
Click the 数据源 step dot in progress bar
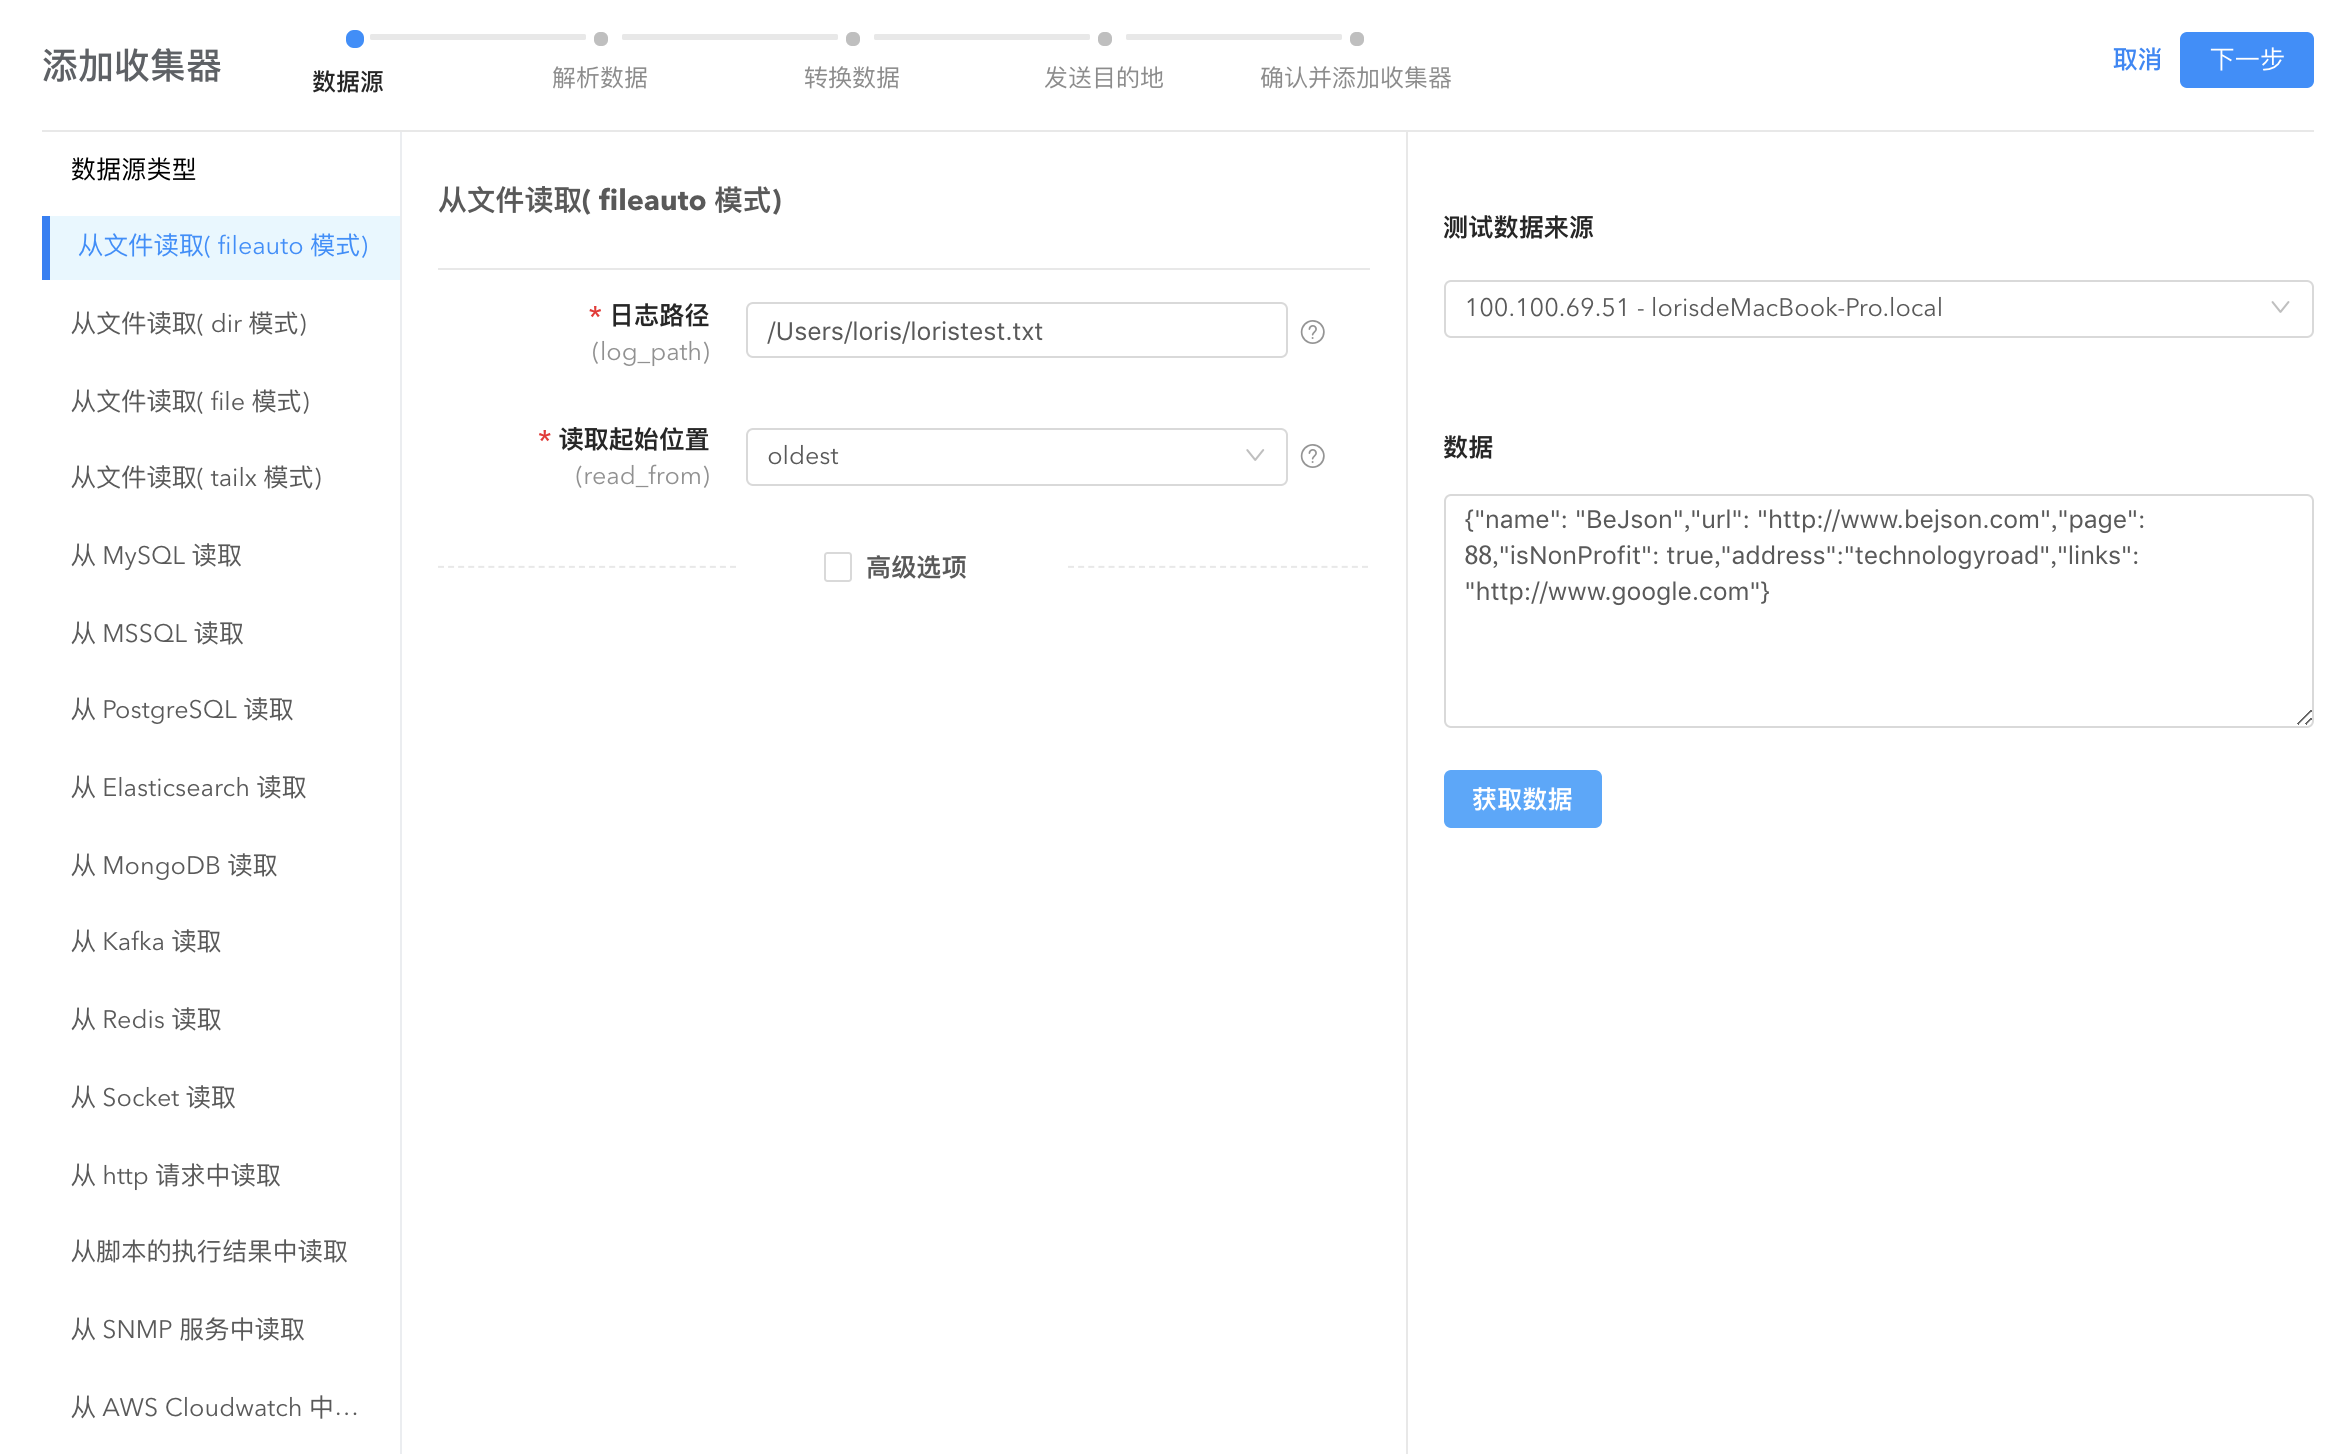[354, 39]
